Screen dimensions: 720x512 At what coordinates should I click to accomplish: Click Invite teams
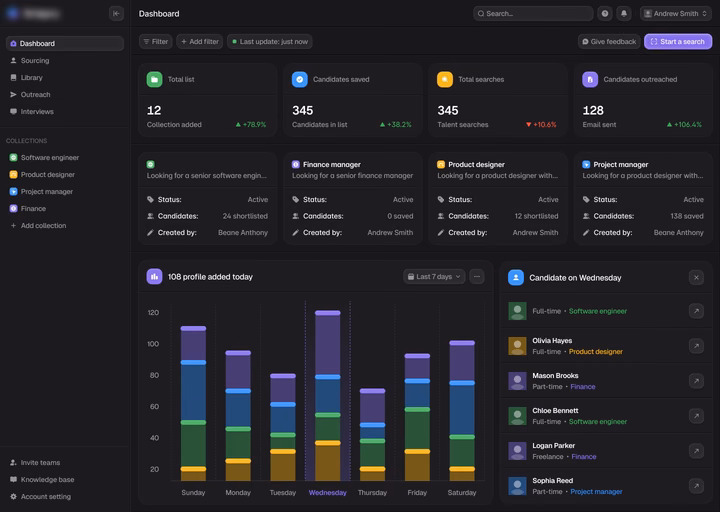[65, 462]
